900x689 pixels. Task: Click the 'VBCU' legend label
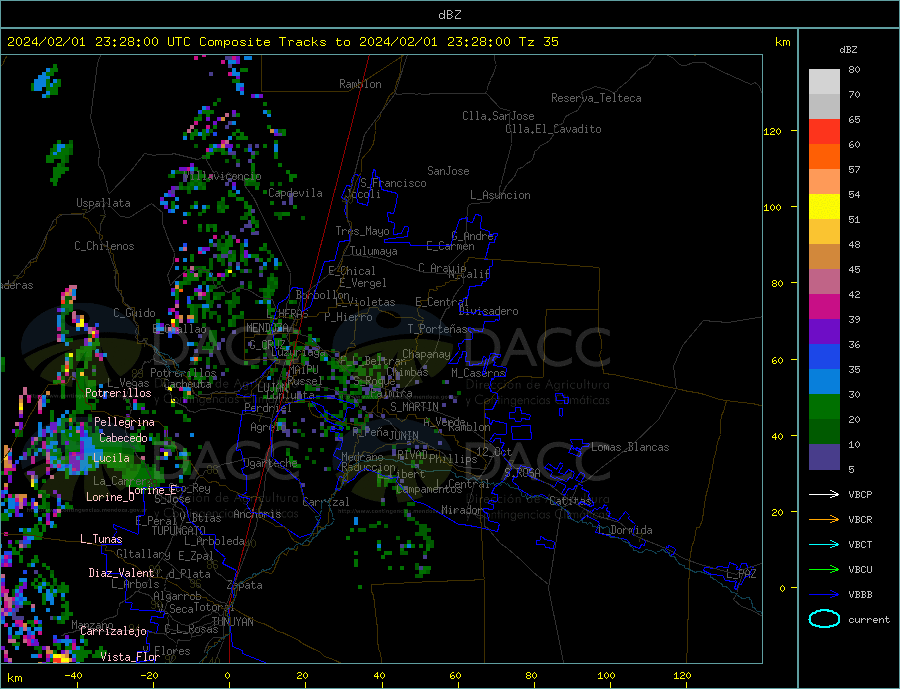860,570
